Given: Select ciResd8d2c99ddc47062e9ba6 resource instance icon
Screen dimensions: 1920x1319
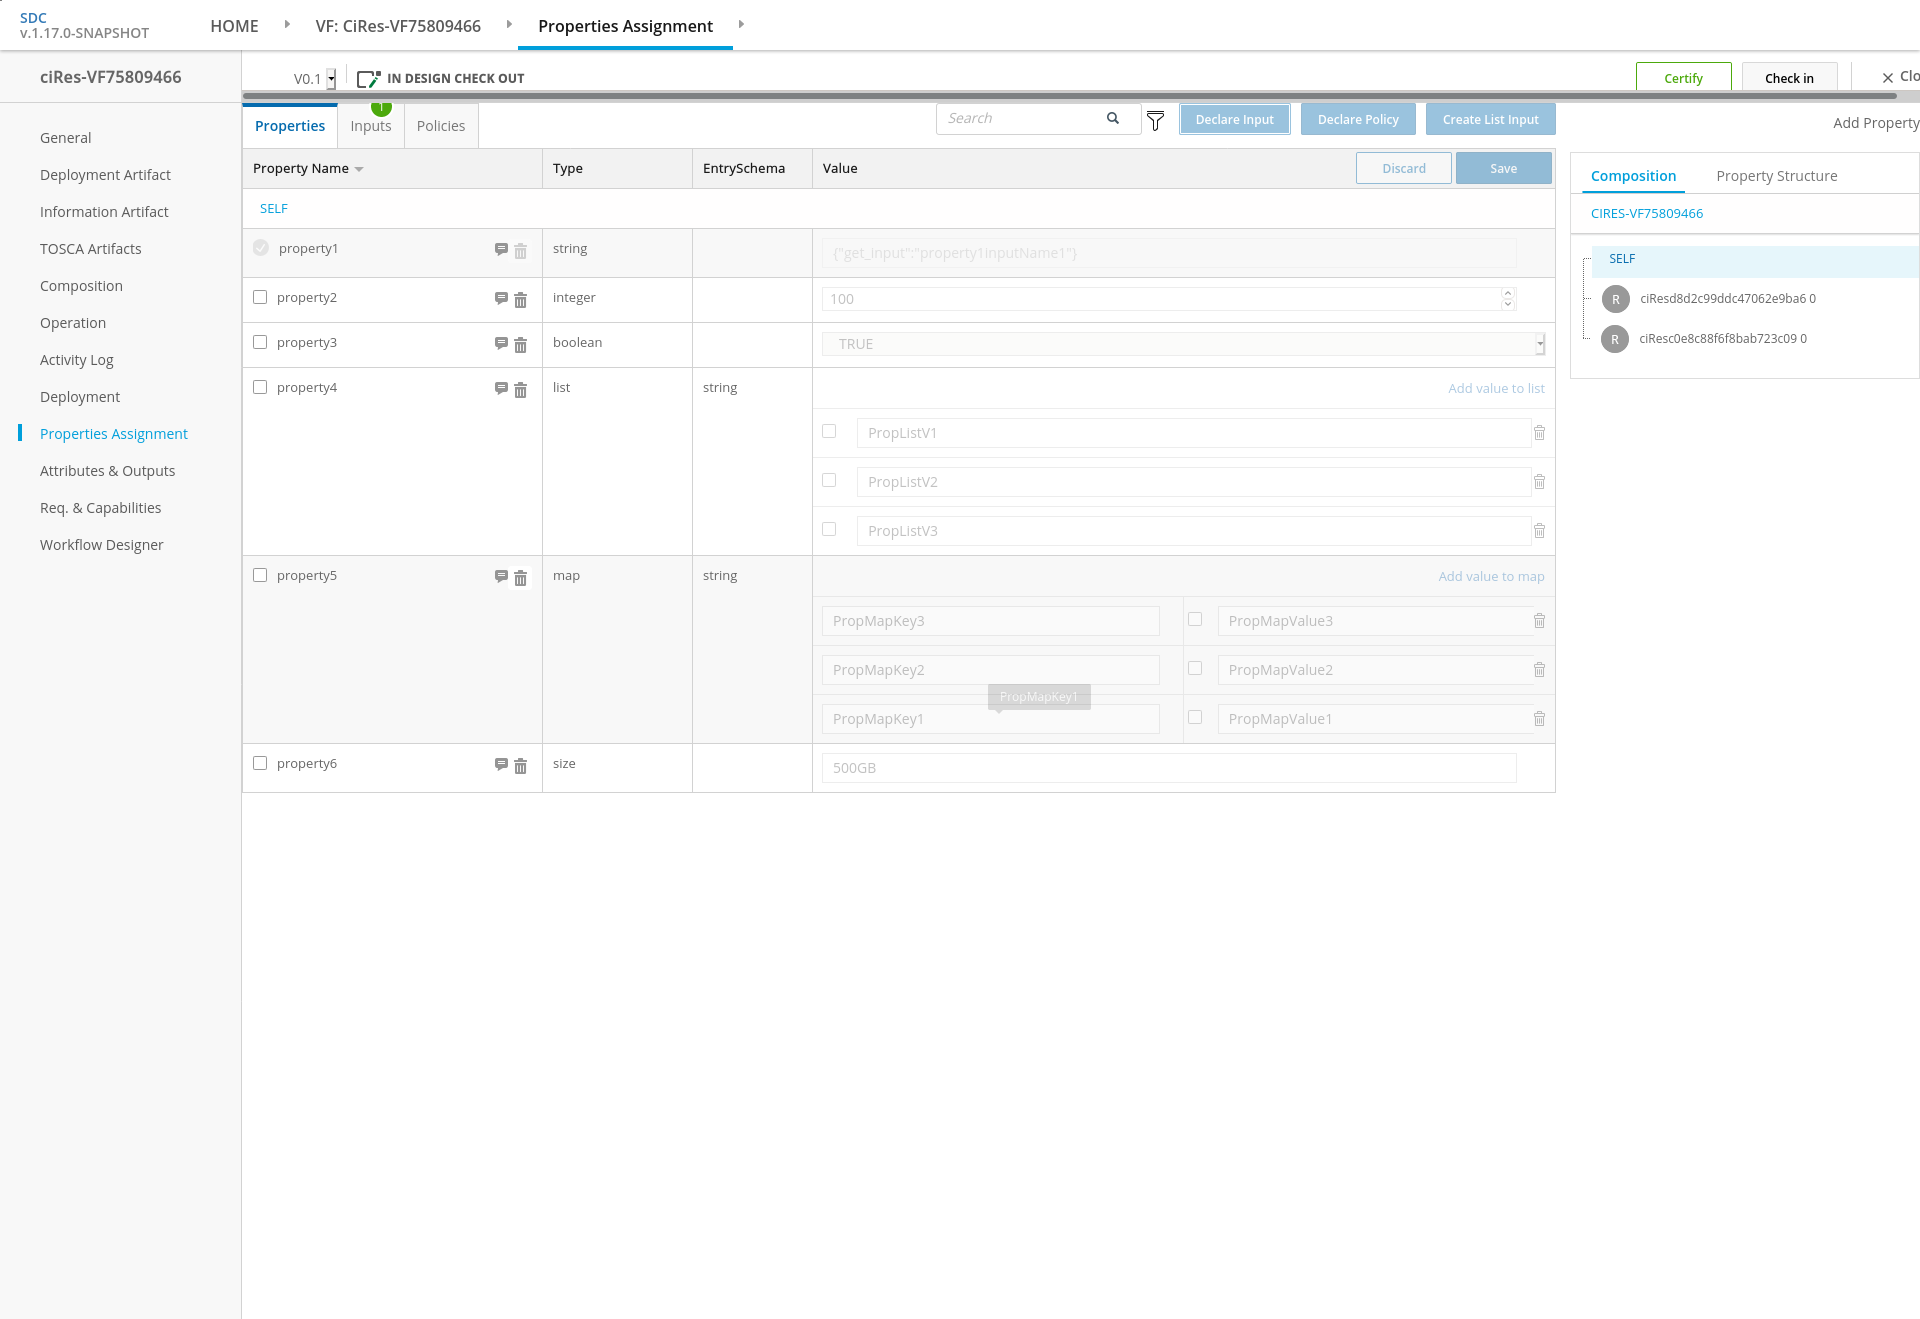Looking at the screenshot, I should pyautogui.click(x=1615, y=299).
